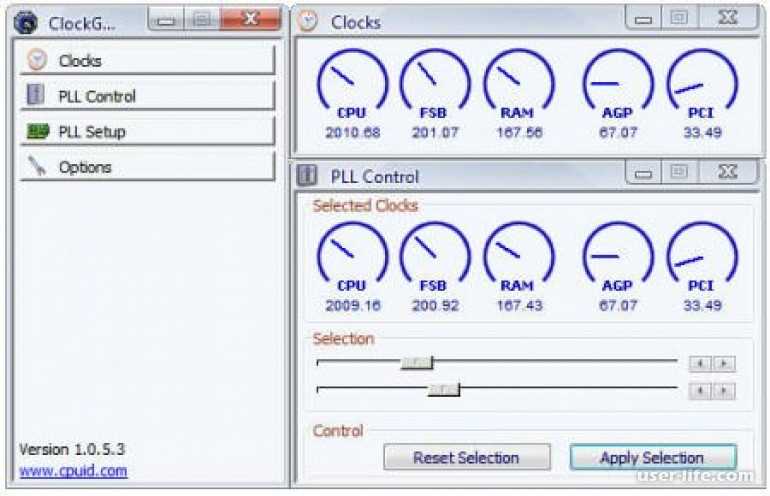Decrease lower slider with left arrow button

700,391
